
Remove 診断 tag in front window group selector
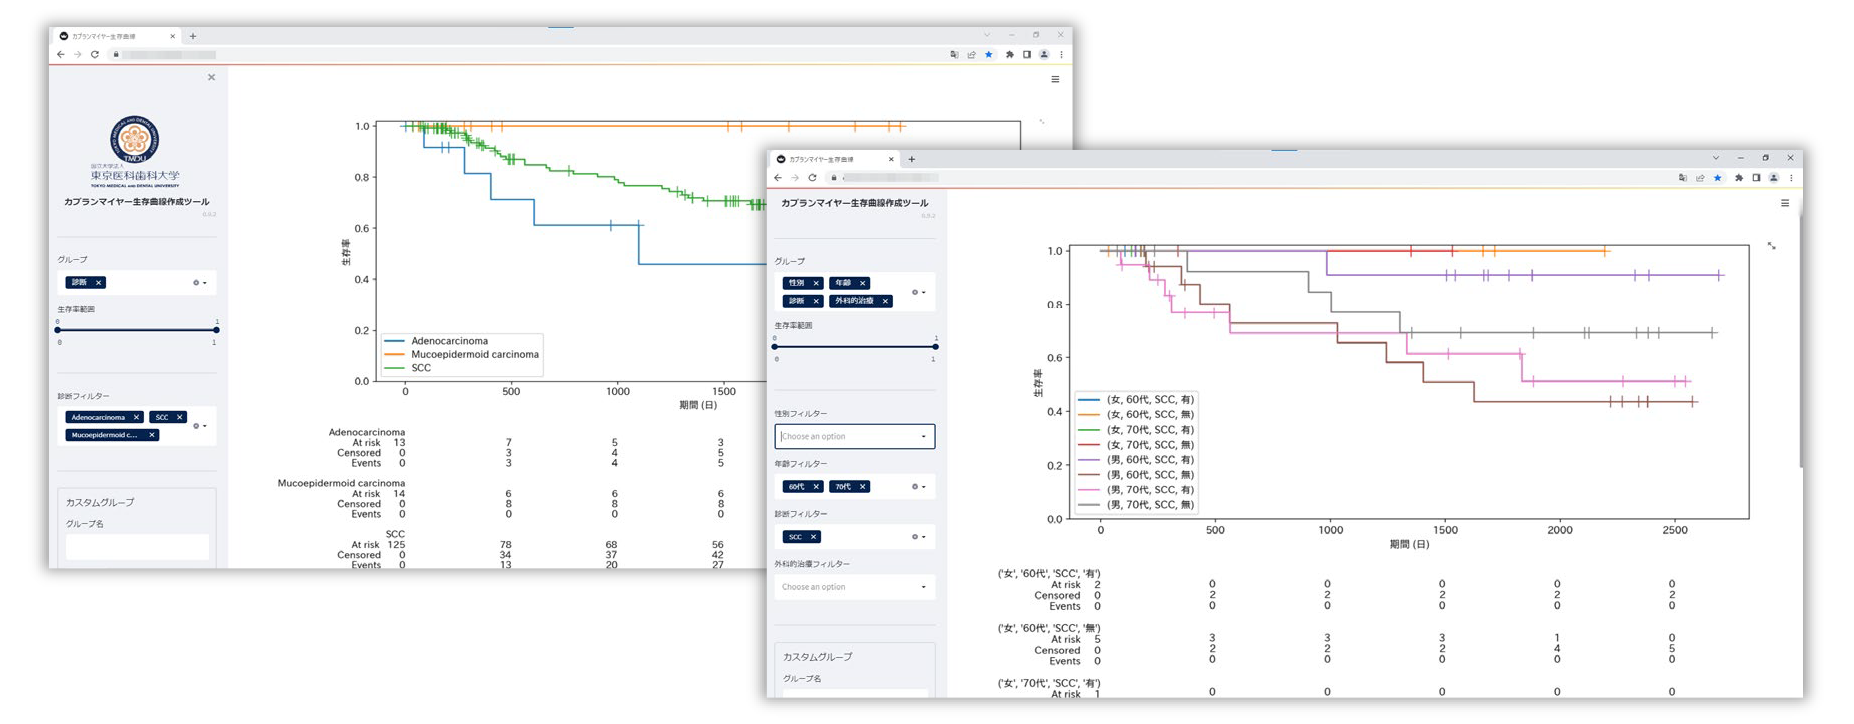(x=816, y=301)
